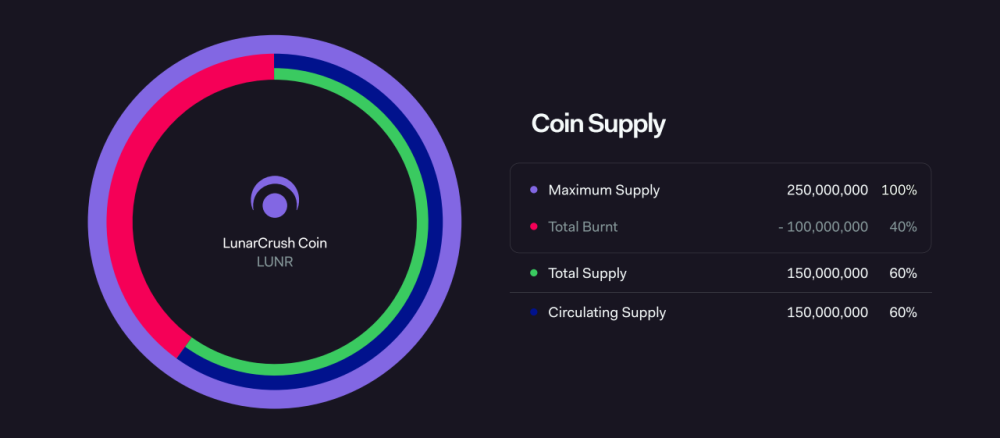Click the LunarCrush Coin name text
This screenshot has width=1000, height=438.
[x=275, y=243]
